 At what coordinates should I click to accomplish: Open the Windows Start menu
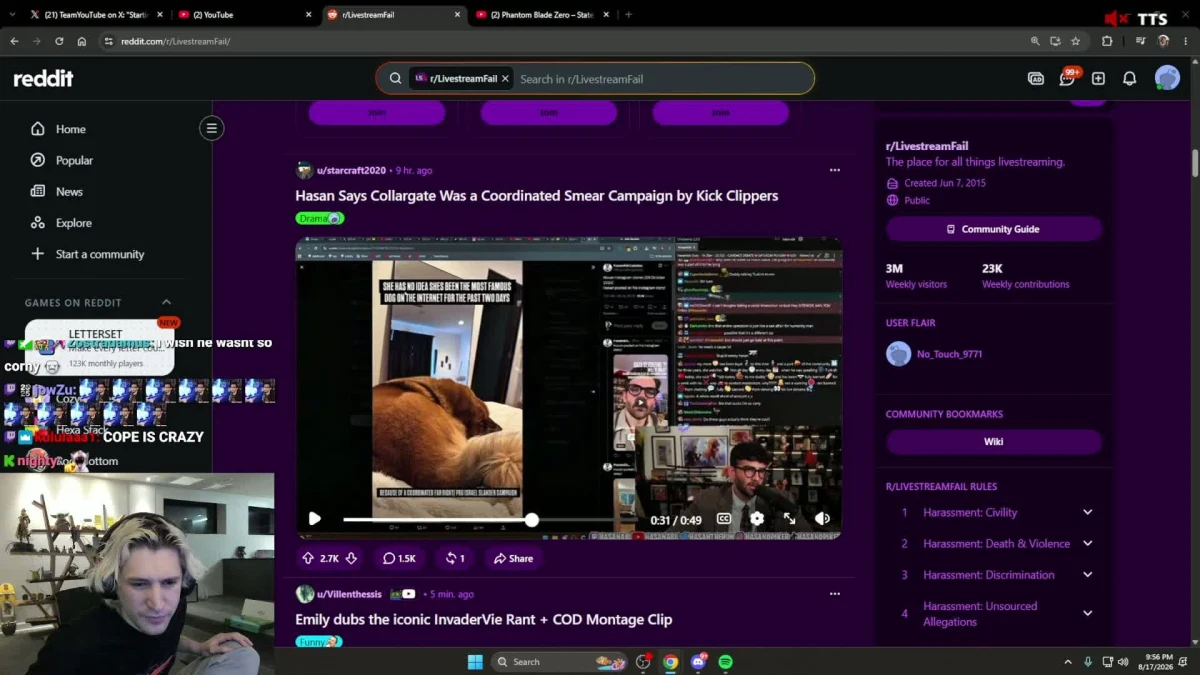point(475,661)
